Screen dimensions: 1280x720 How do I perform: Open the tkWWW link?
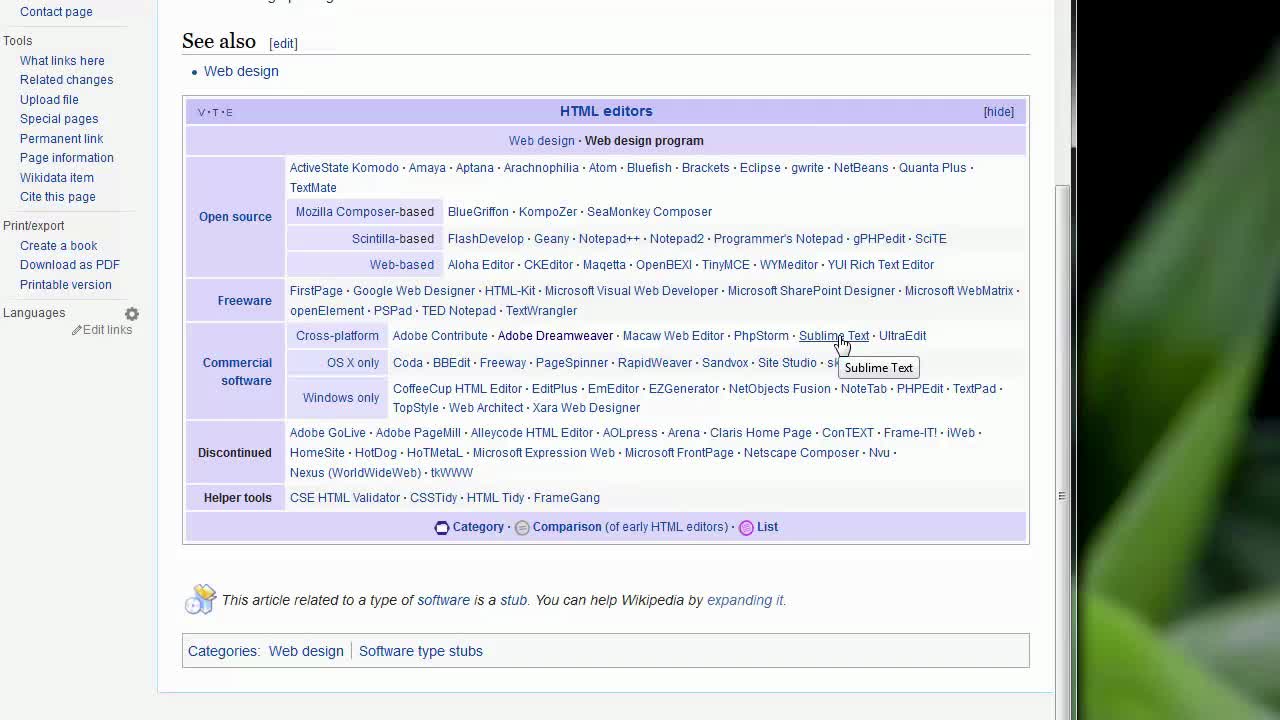pyautogui.click(x=452, y=473)
